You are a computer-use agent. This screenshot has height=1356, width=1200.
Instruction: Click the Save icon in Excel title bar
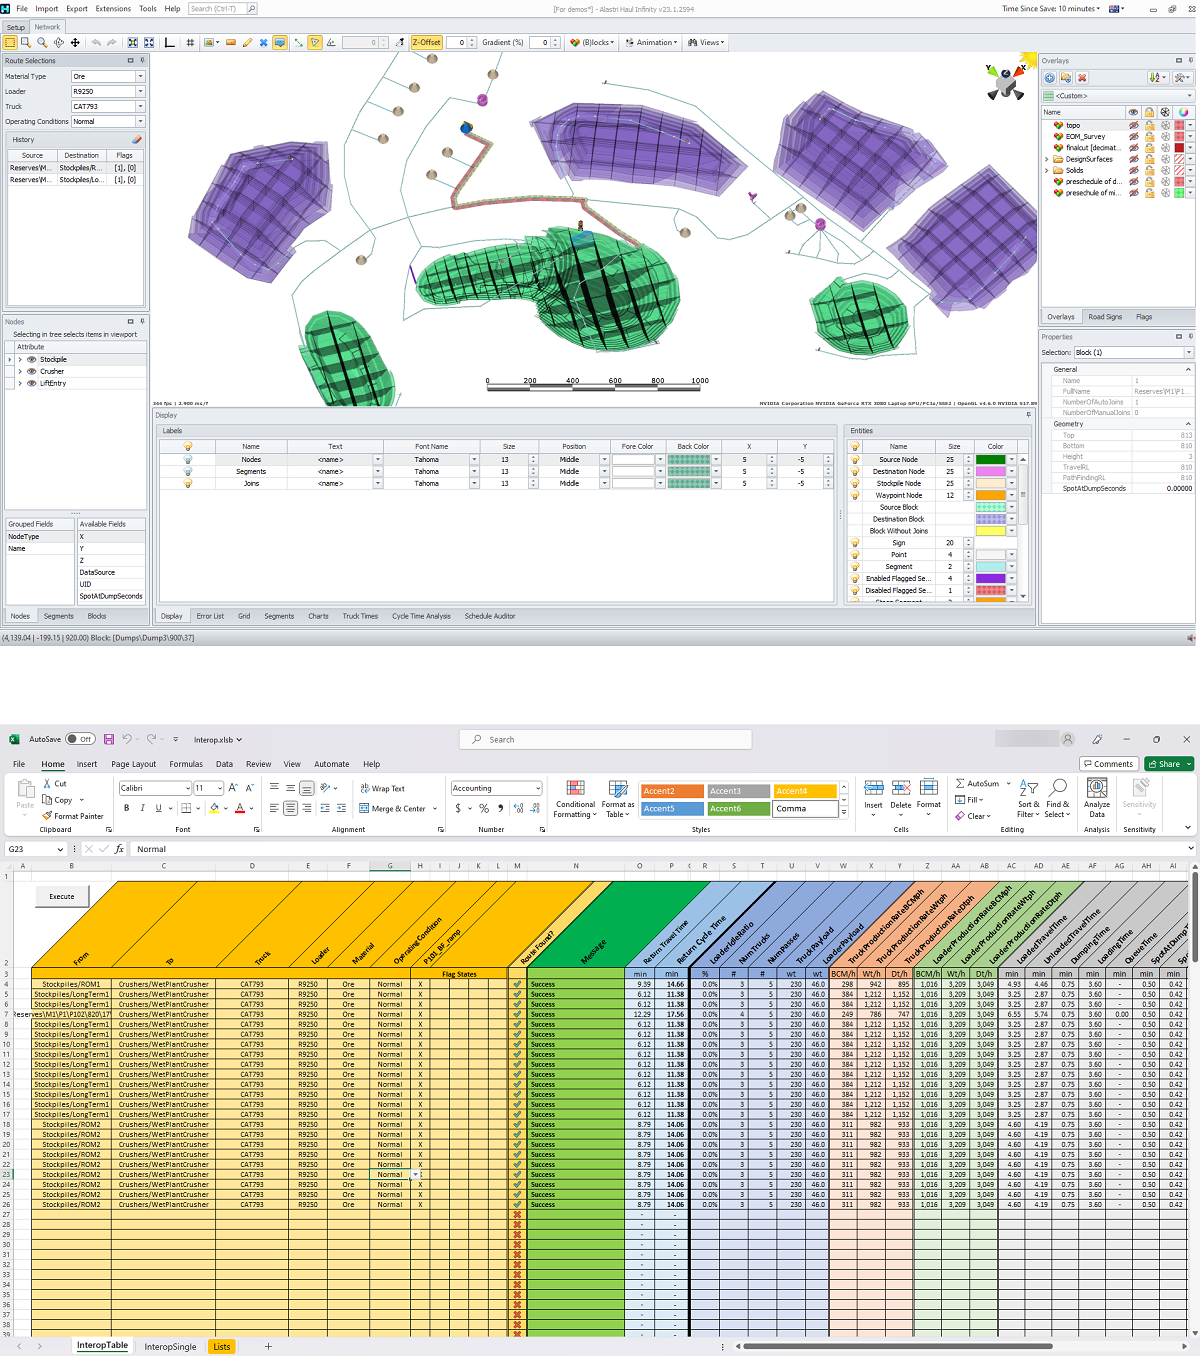coord(109,740)
